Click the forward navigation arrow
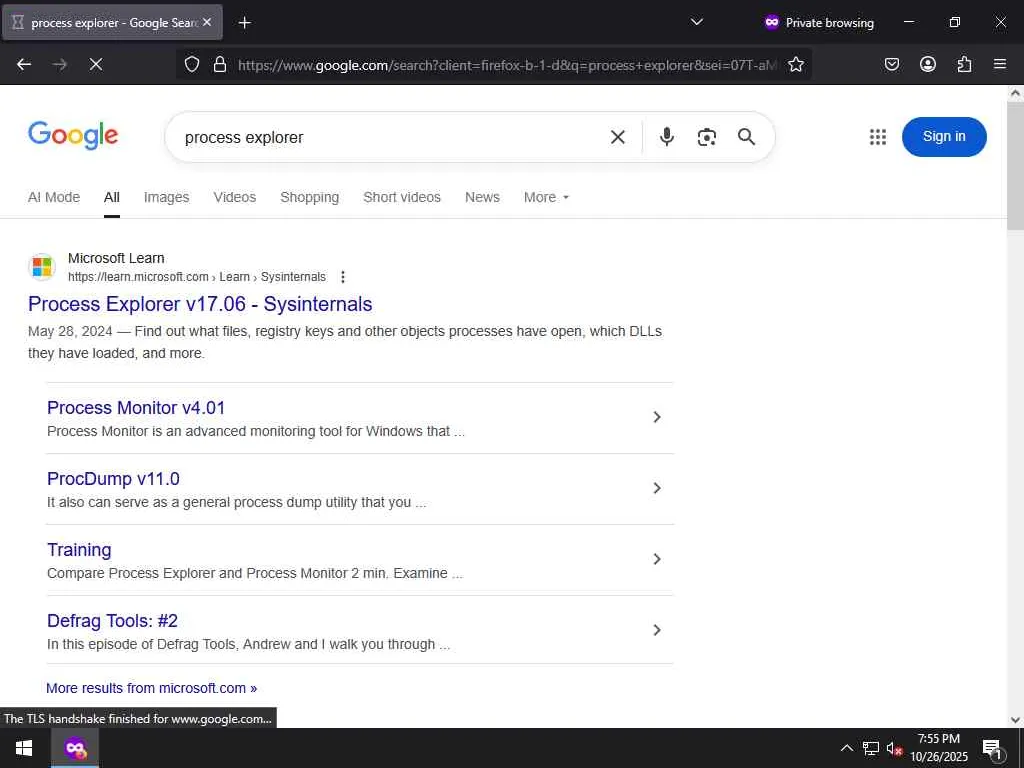 tap(60, 64)
